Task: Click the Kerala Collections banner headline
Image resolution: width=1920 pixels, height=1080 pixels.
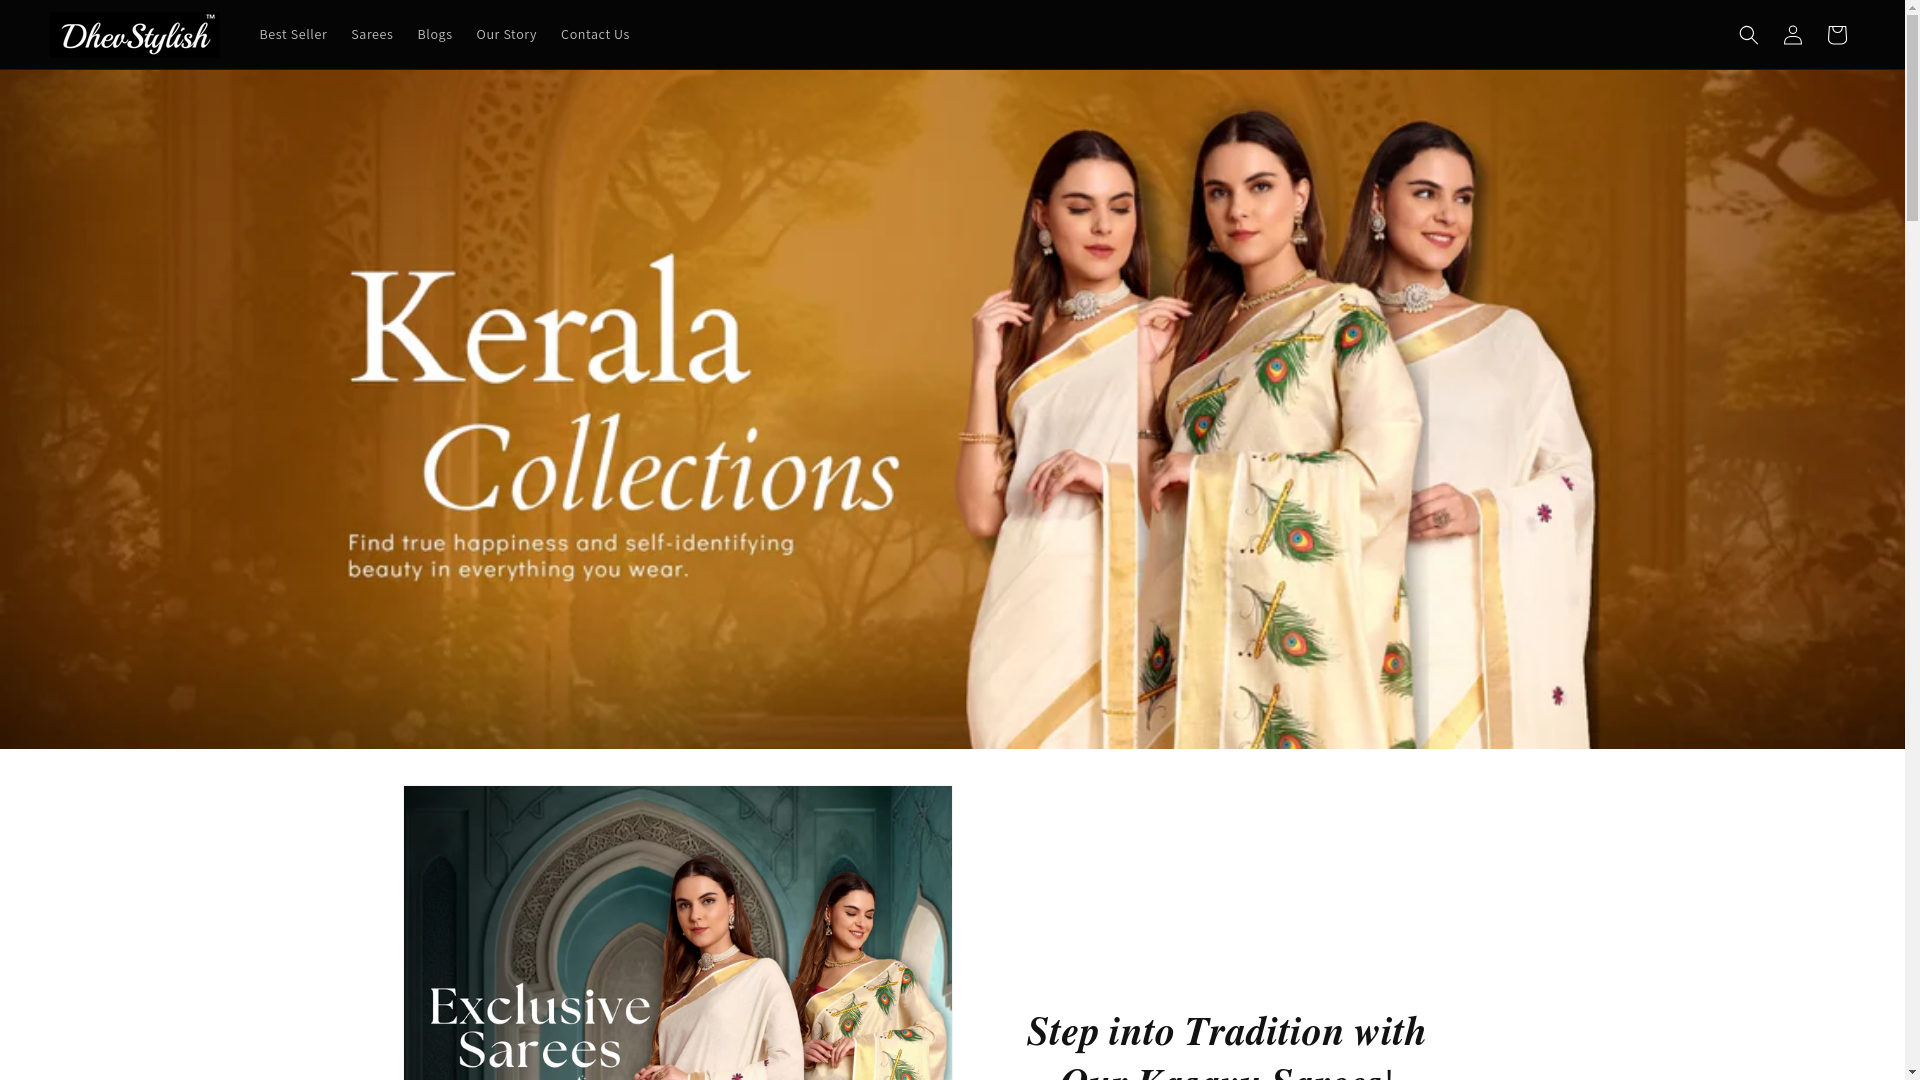Action: click(623, 385)
